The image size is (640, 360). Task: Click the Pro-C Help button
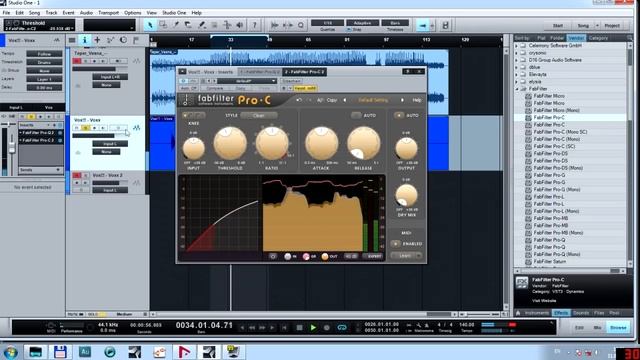coord(416,100)
